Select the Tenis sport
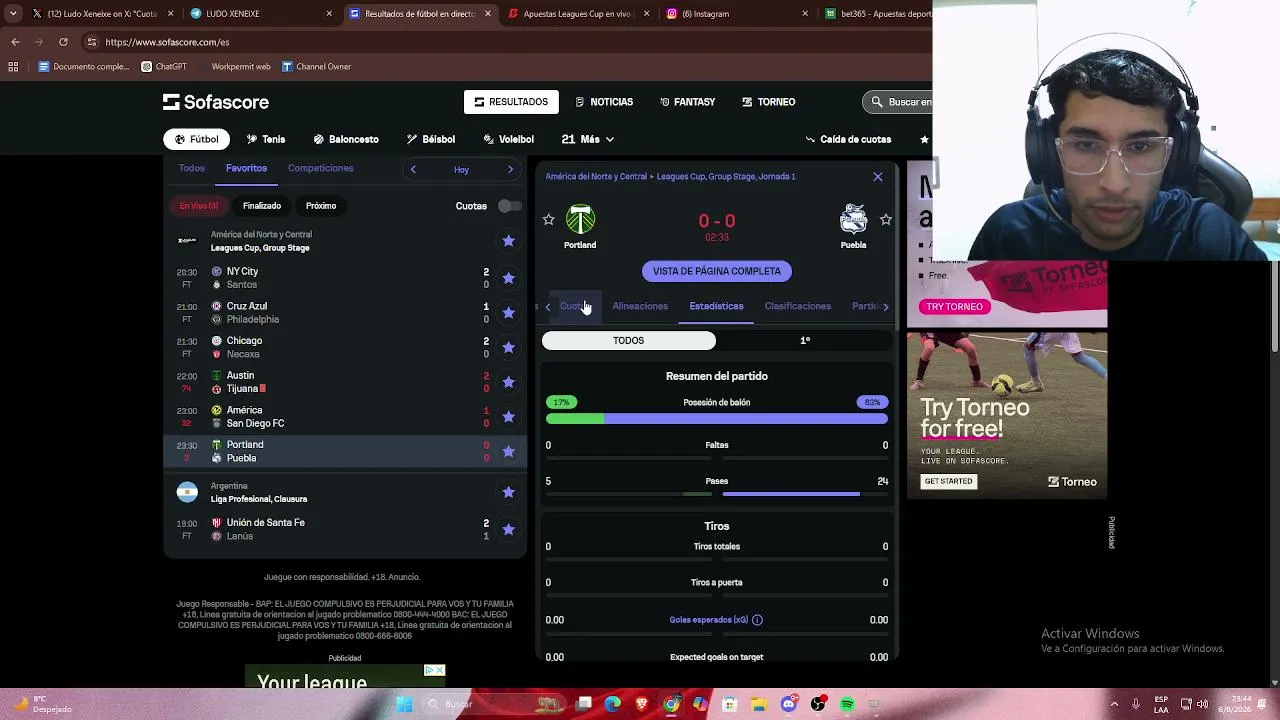 [266, 139]
